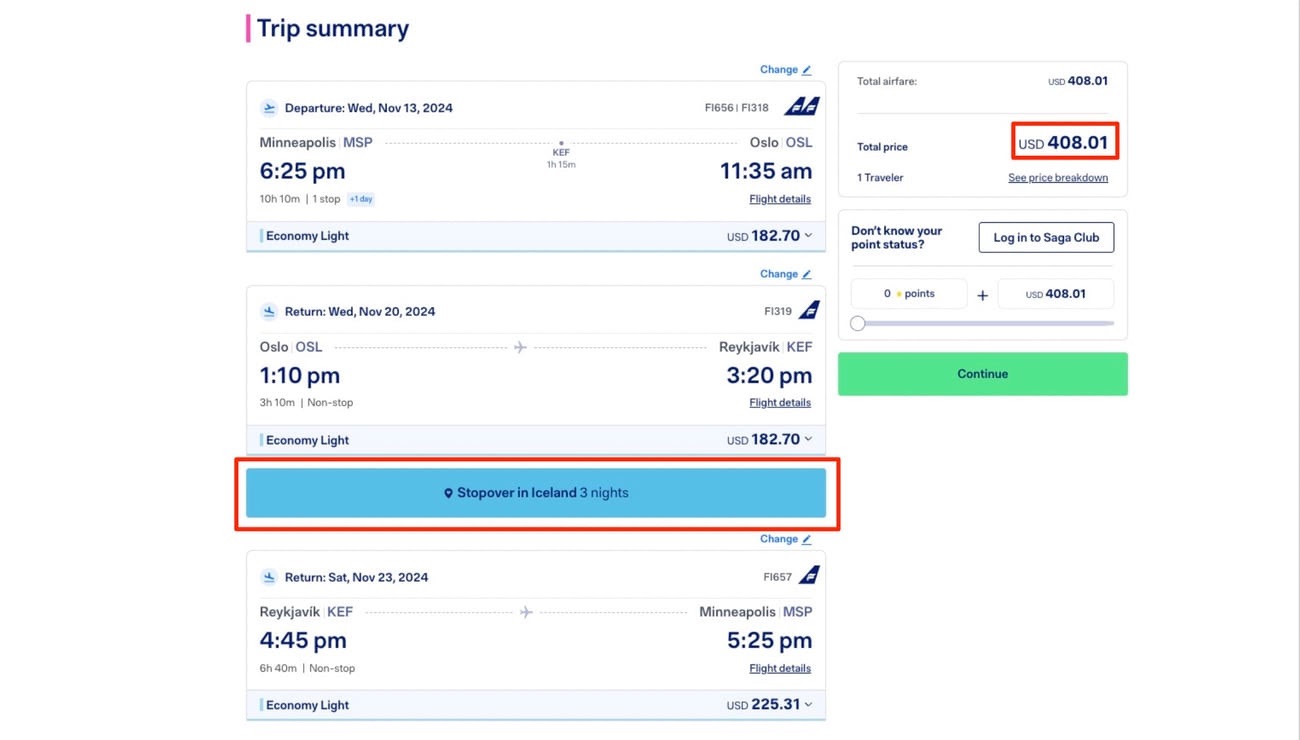The image size is (1300, 740).
Task: Click the green Continue button
Action: [x=982, y=373]
